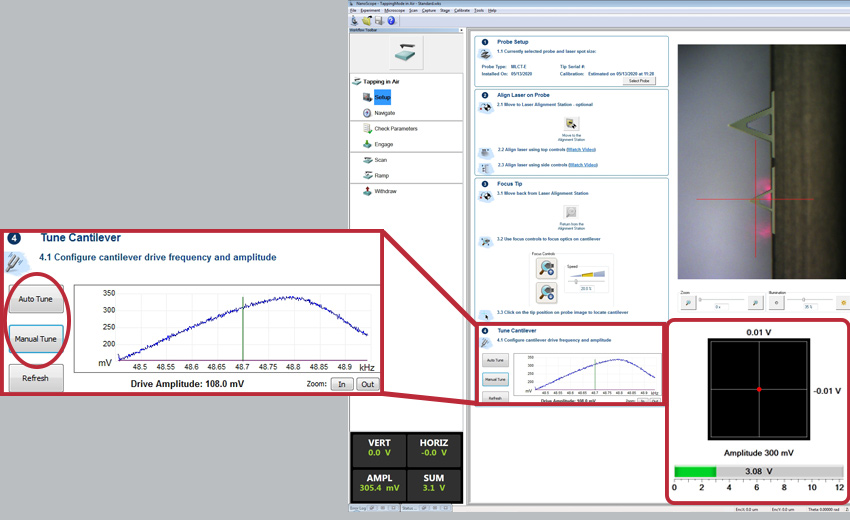Switch to the Error Log tab

(374, 508)
